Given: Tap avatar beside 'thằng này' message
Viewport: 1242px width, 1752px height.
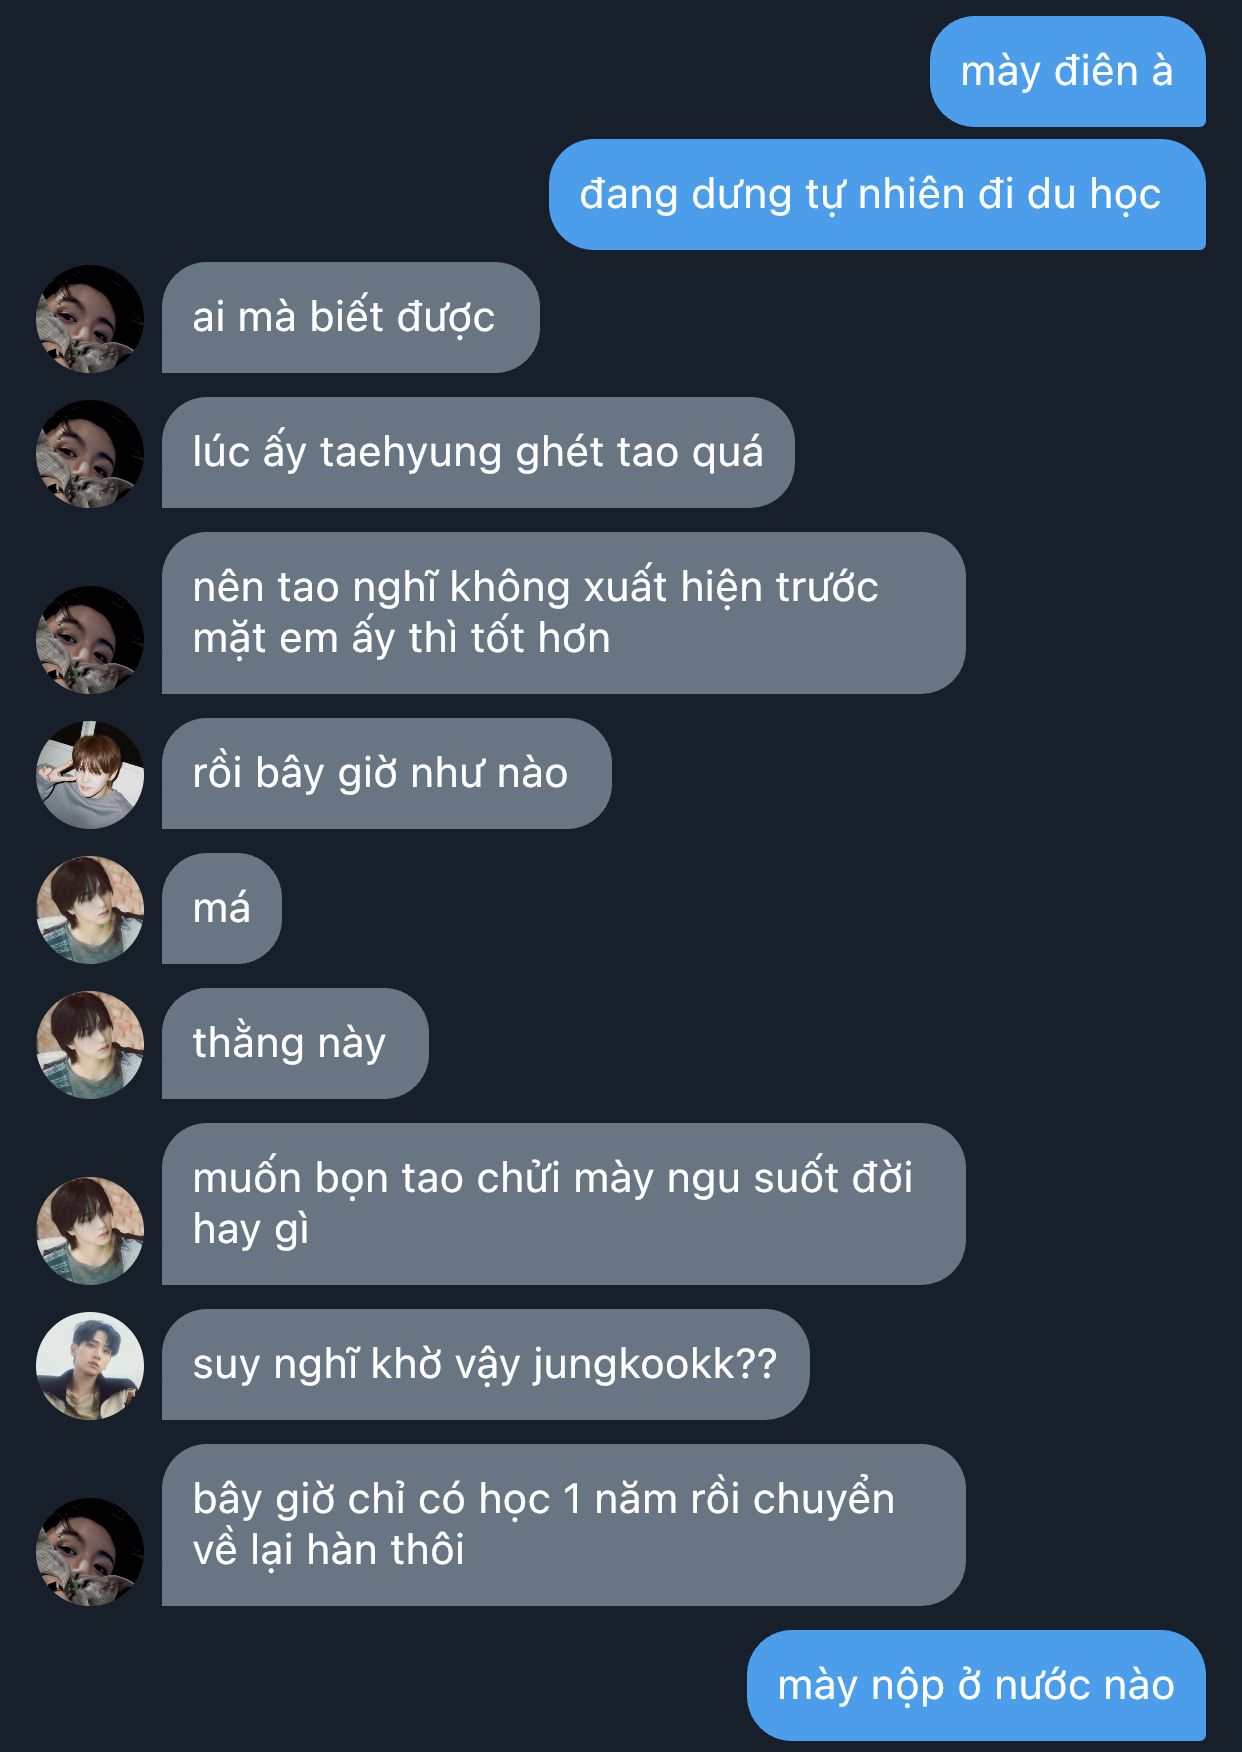Looking at the screenshot, I should 90,1045.
